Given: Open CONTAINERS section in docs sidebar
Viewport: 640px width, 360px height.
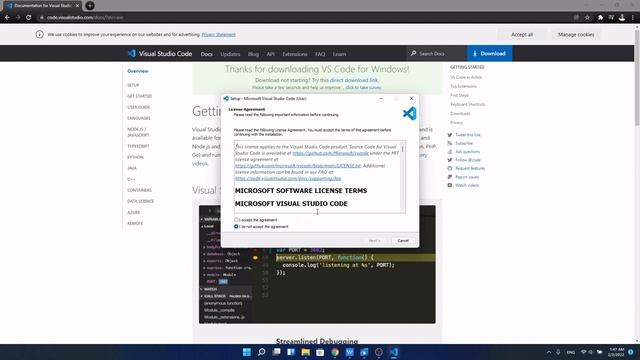Looking at the screenshot, I should coord(139,190).
